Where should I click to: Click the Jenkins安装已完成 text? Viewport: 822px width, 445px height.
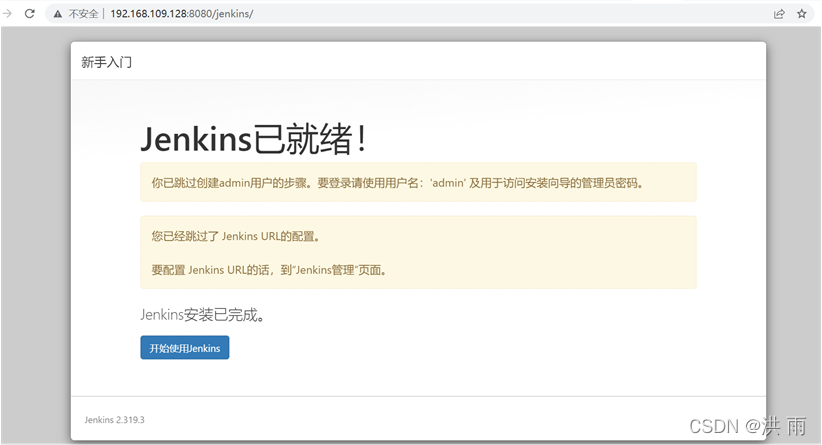click(202, 315)
